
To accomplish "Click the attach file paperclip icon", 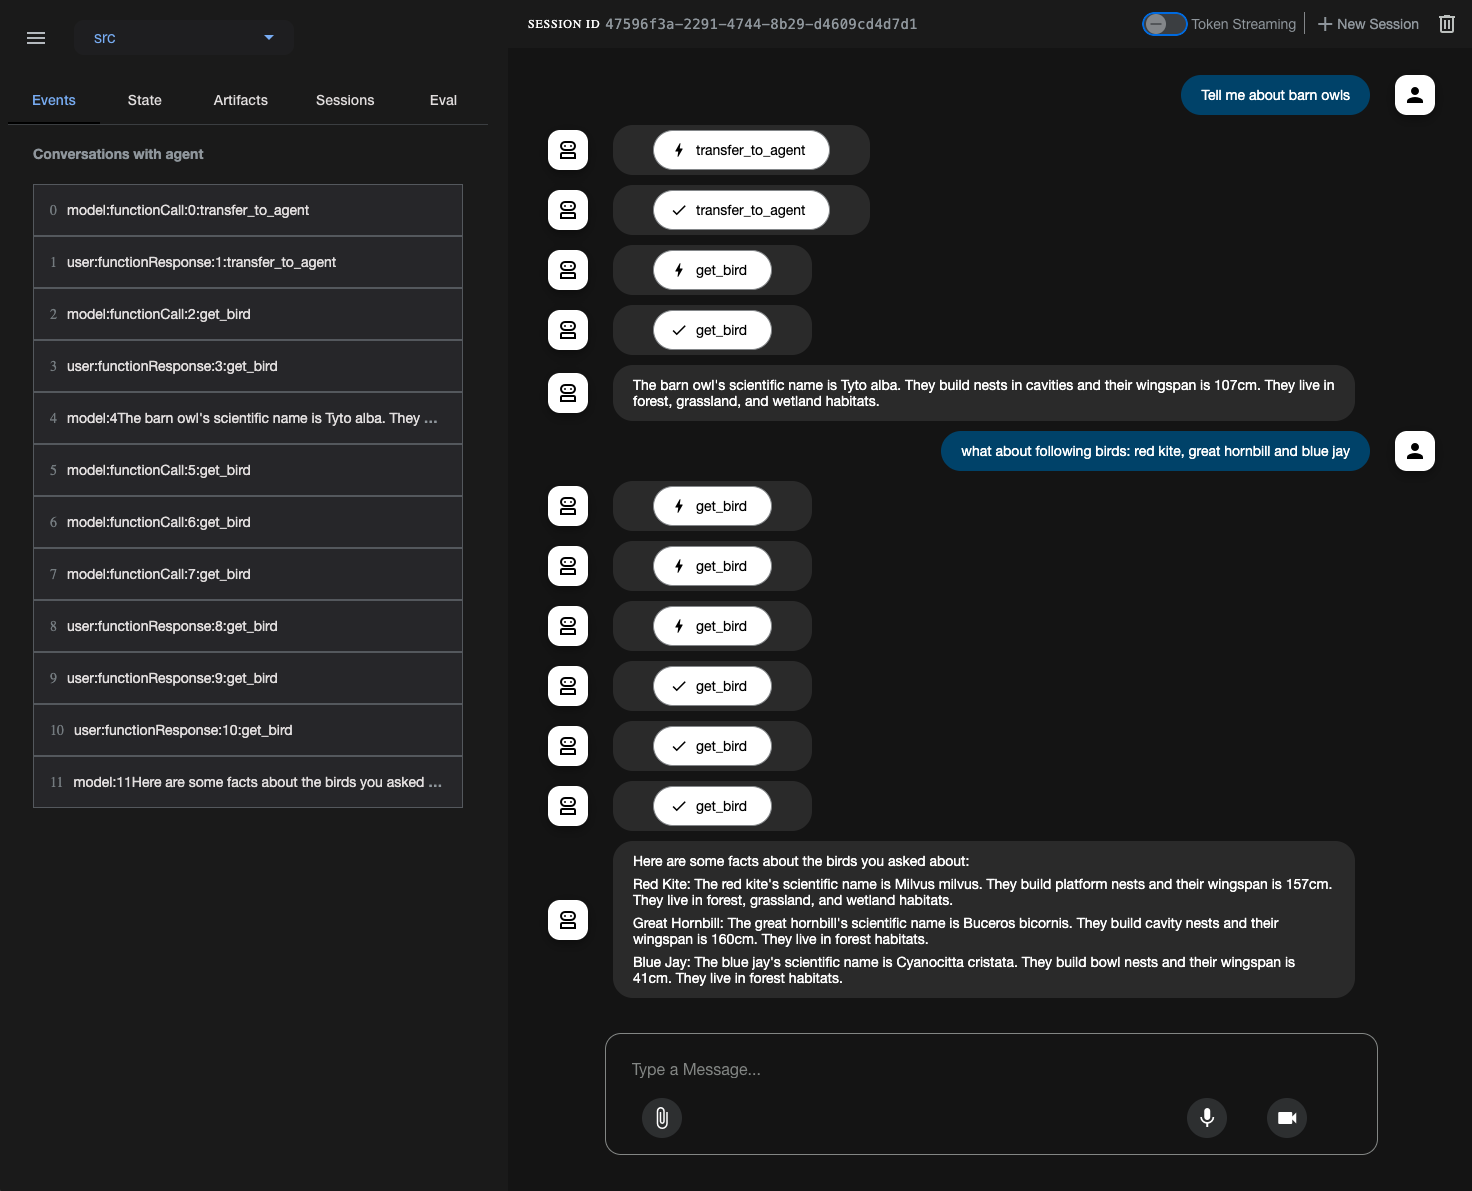I will [x=662, y=1117].
